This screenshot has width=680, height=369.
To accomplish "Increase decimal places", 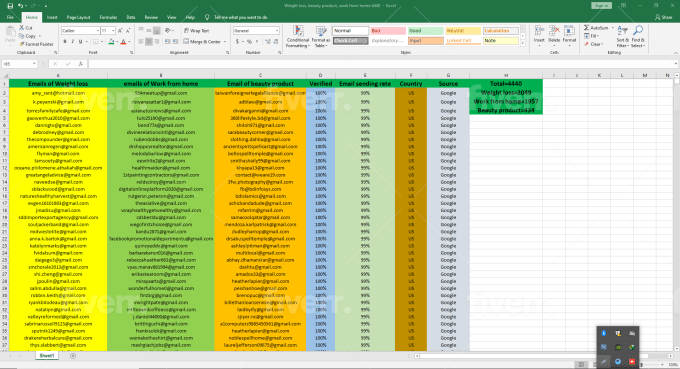I will pyautogui.click(x=267, y=42).
